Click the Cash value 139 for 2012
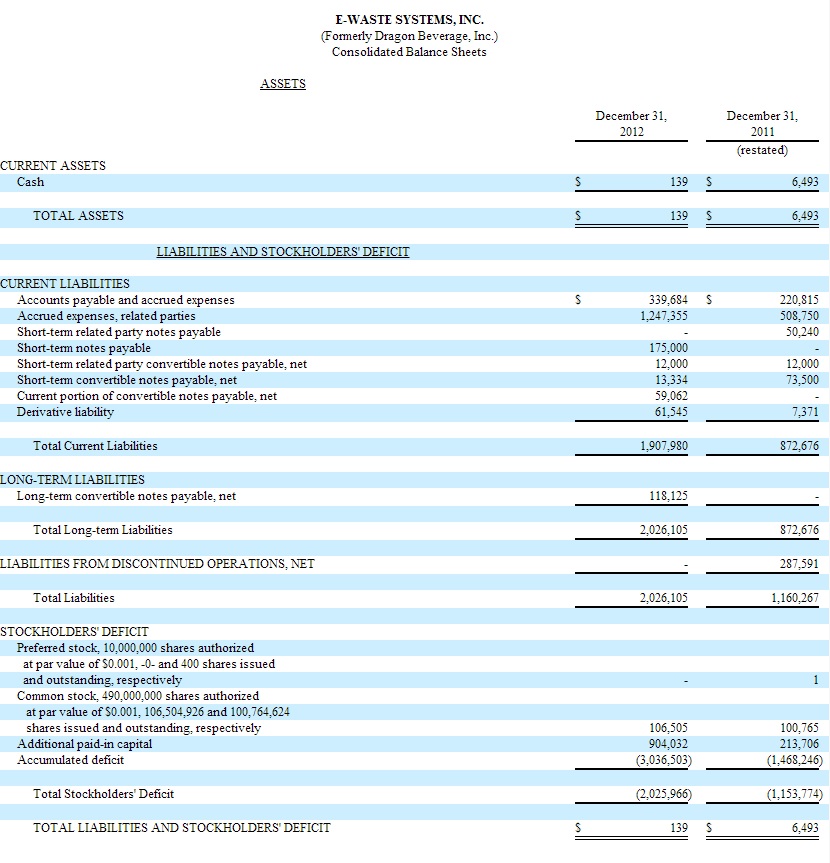Viewport: 830px width, 863px height. coord(679,182)
